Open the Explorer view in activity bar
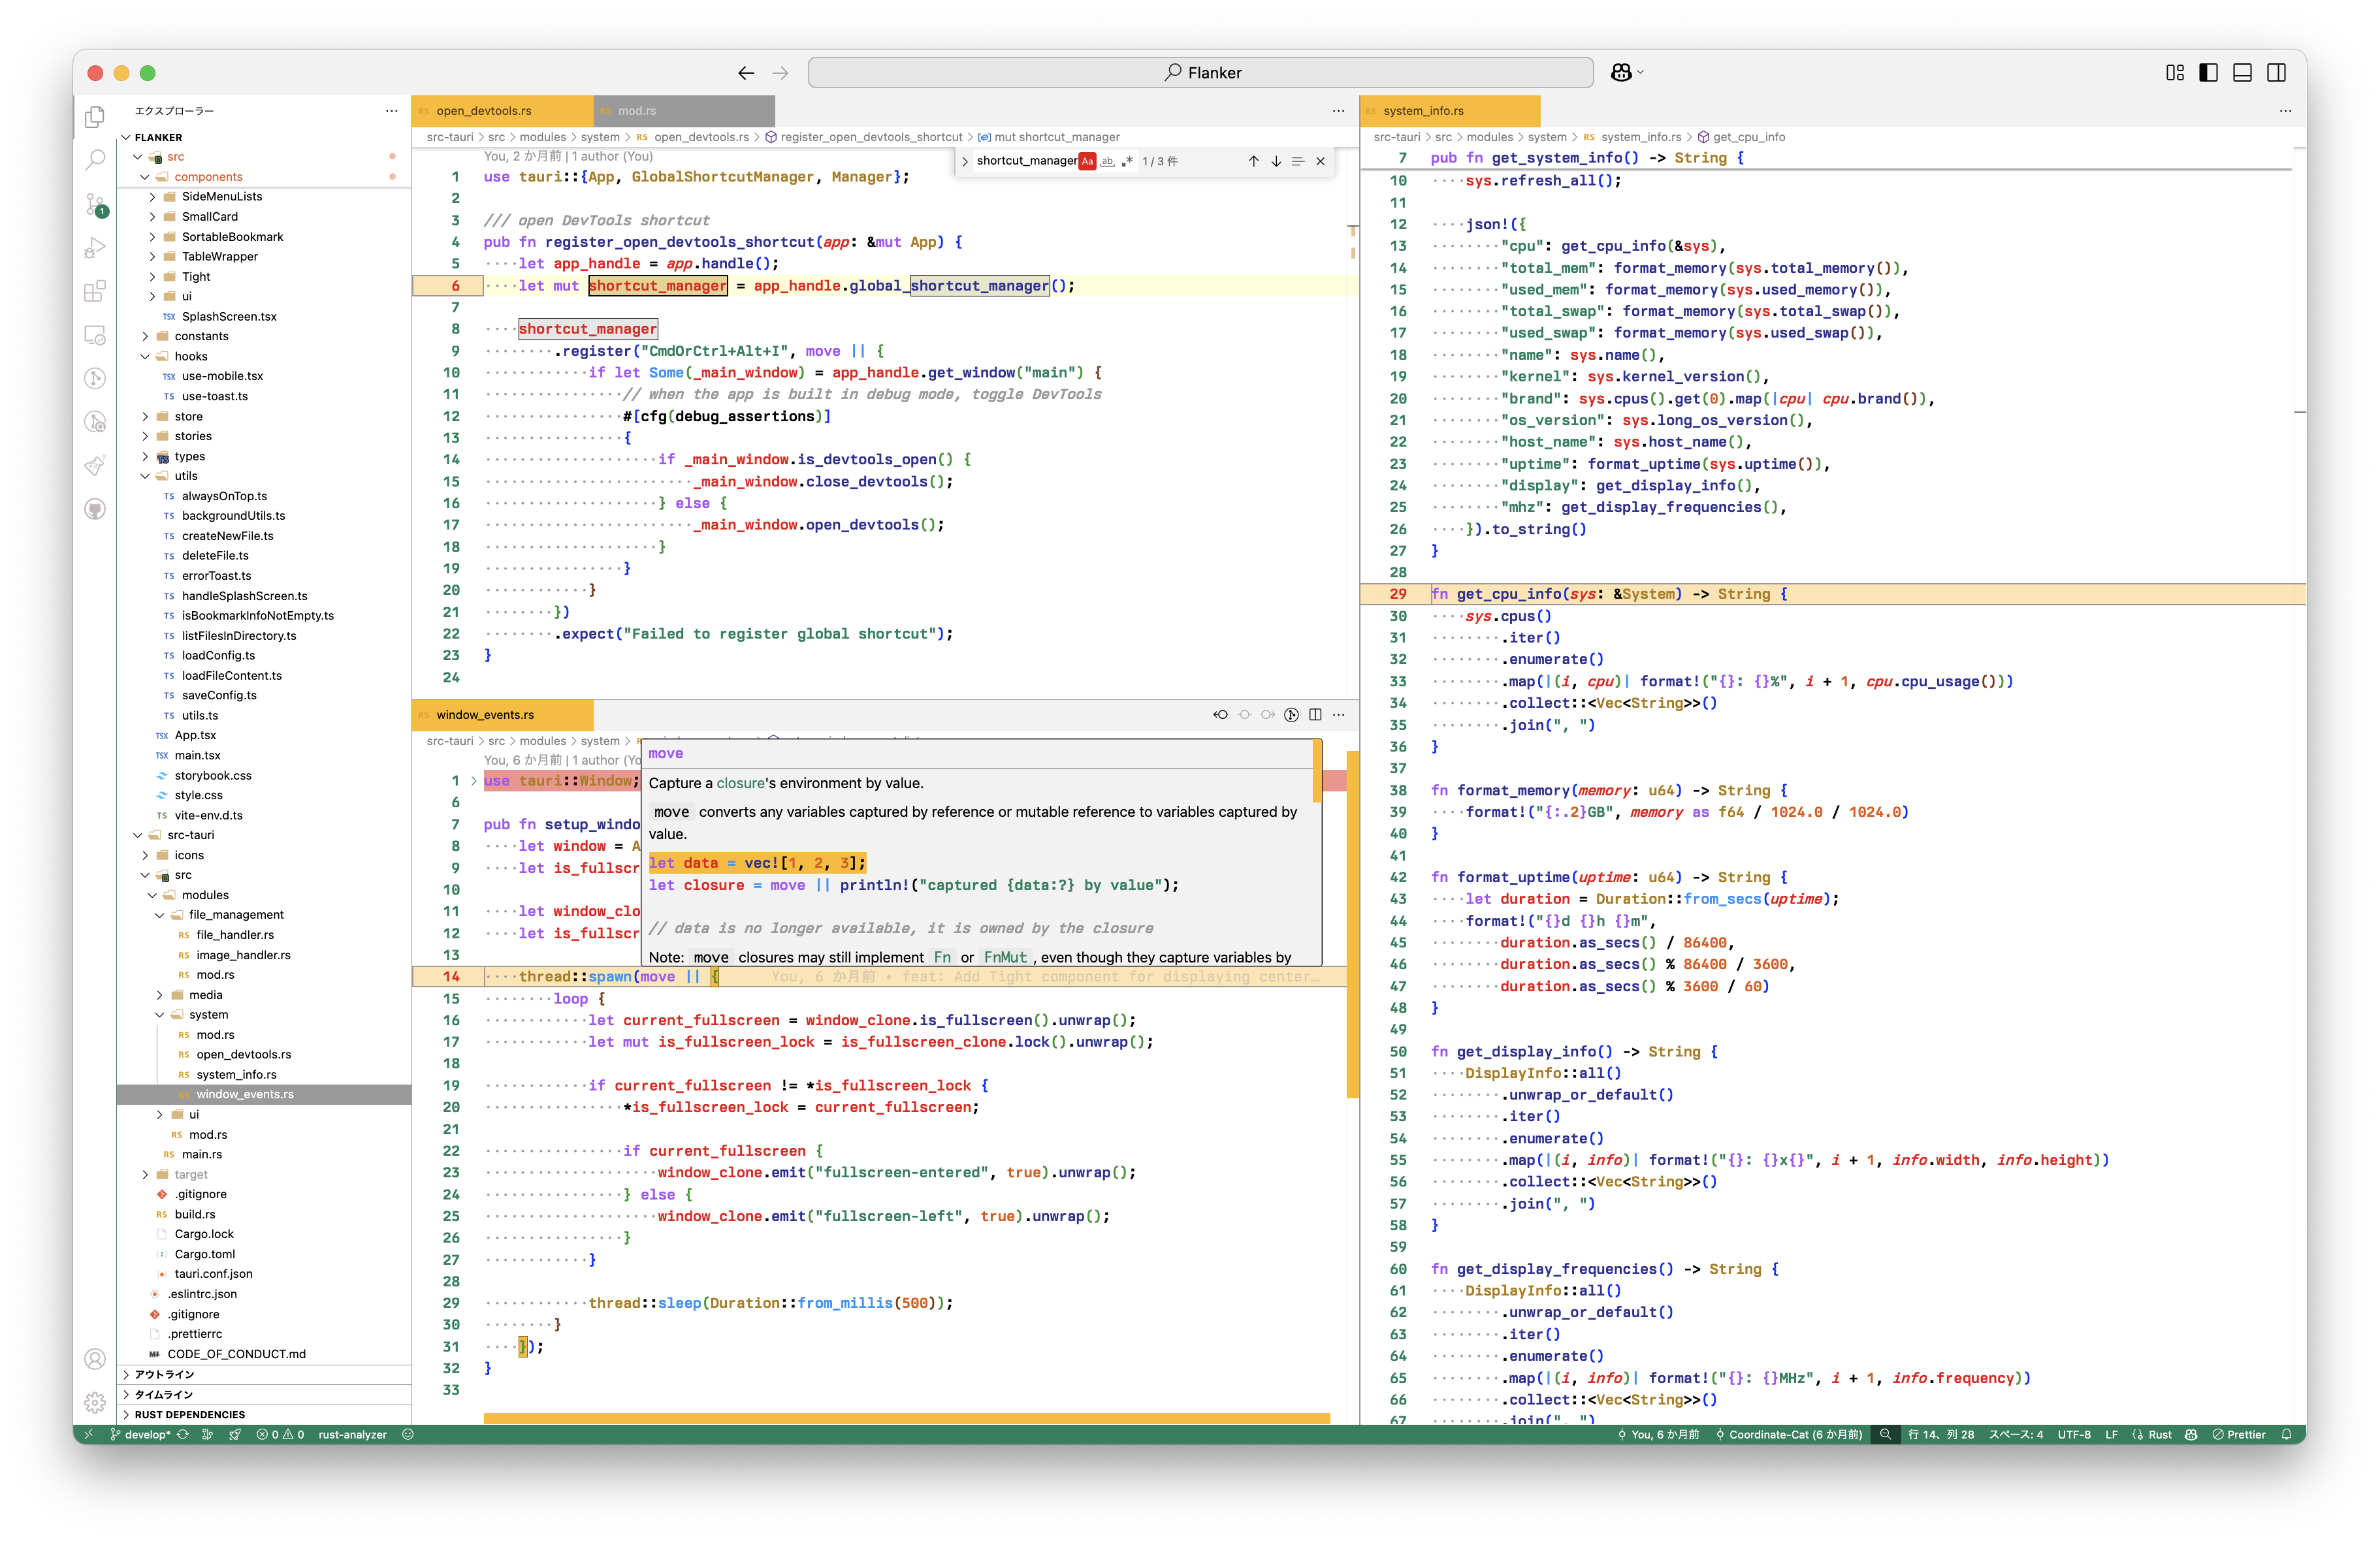Screen dimensions: 2380x1541 (95, 117)
